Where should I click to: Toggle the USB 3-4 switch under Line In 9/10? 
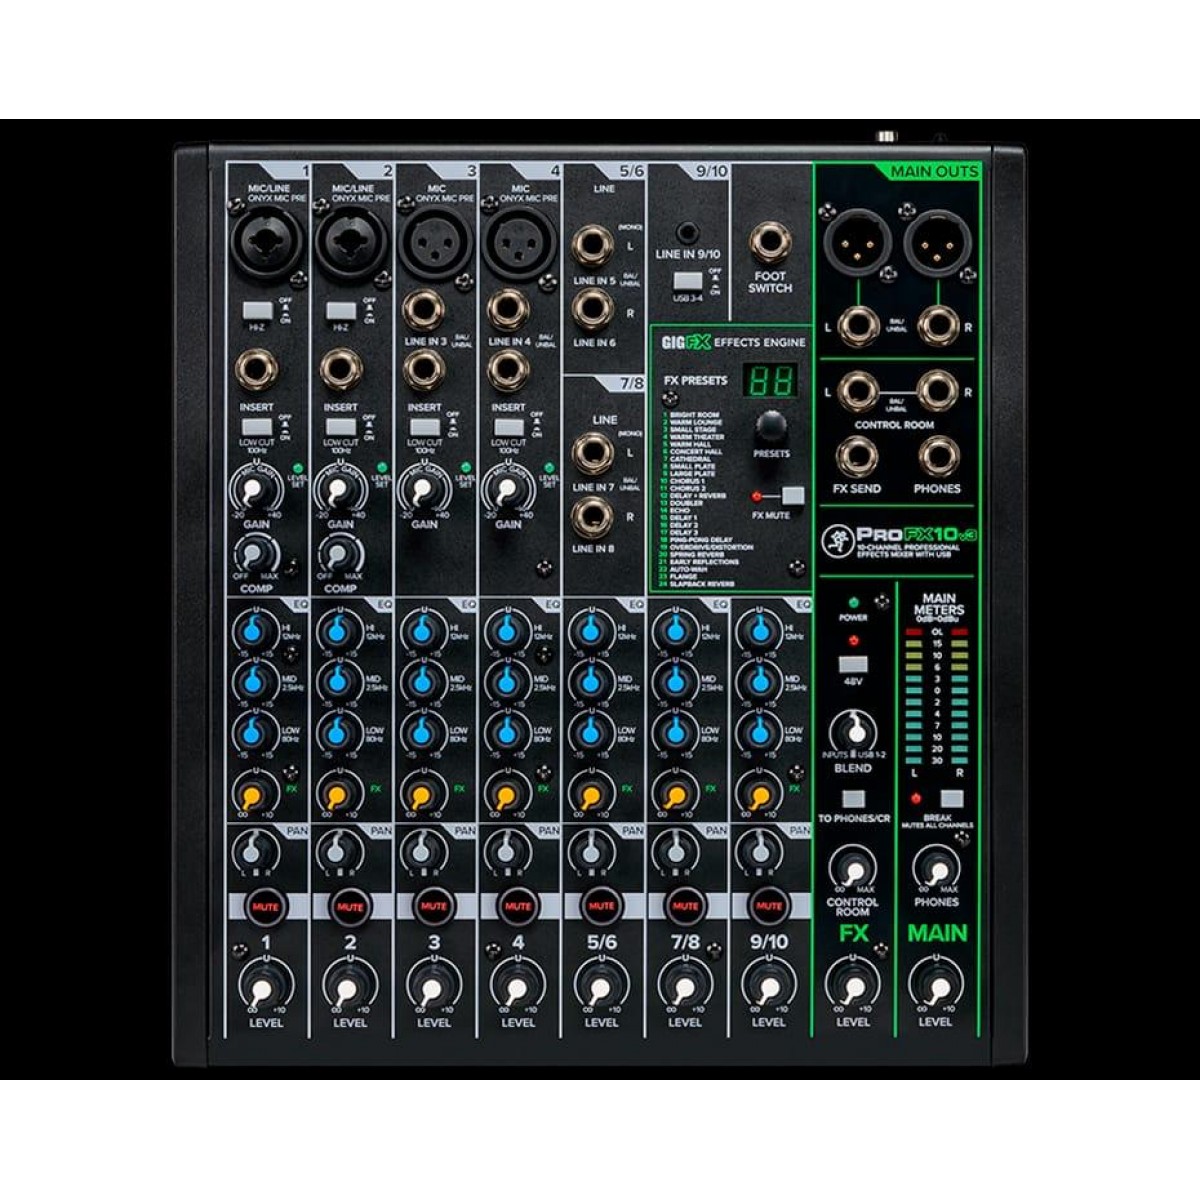686,280
